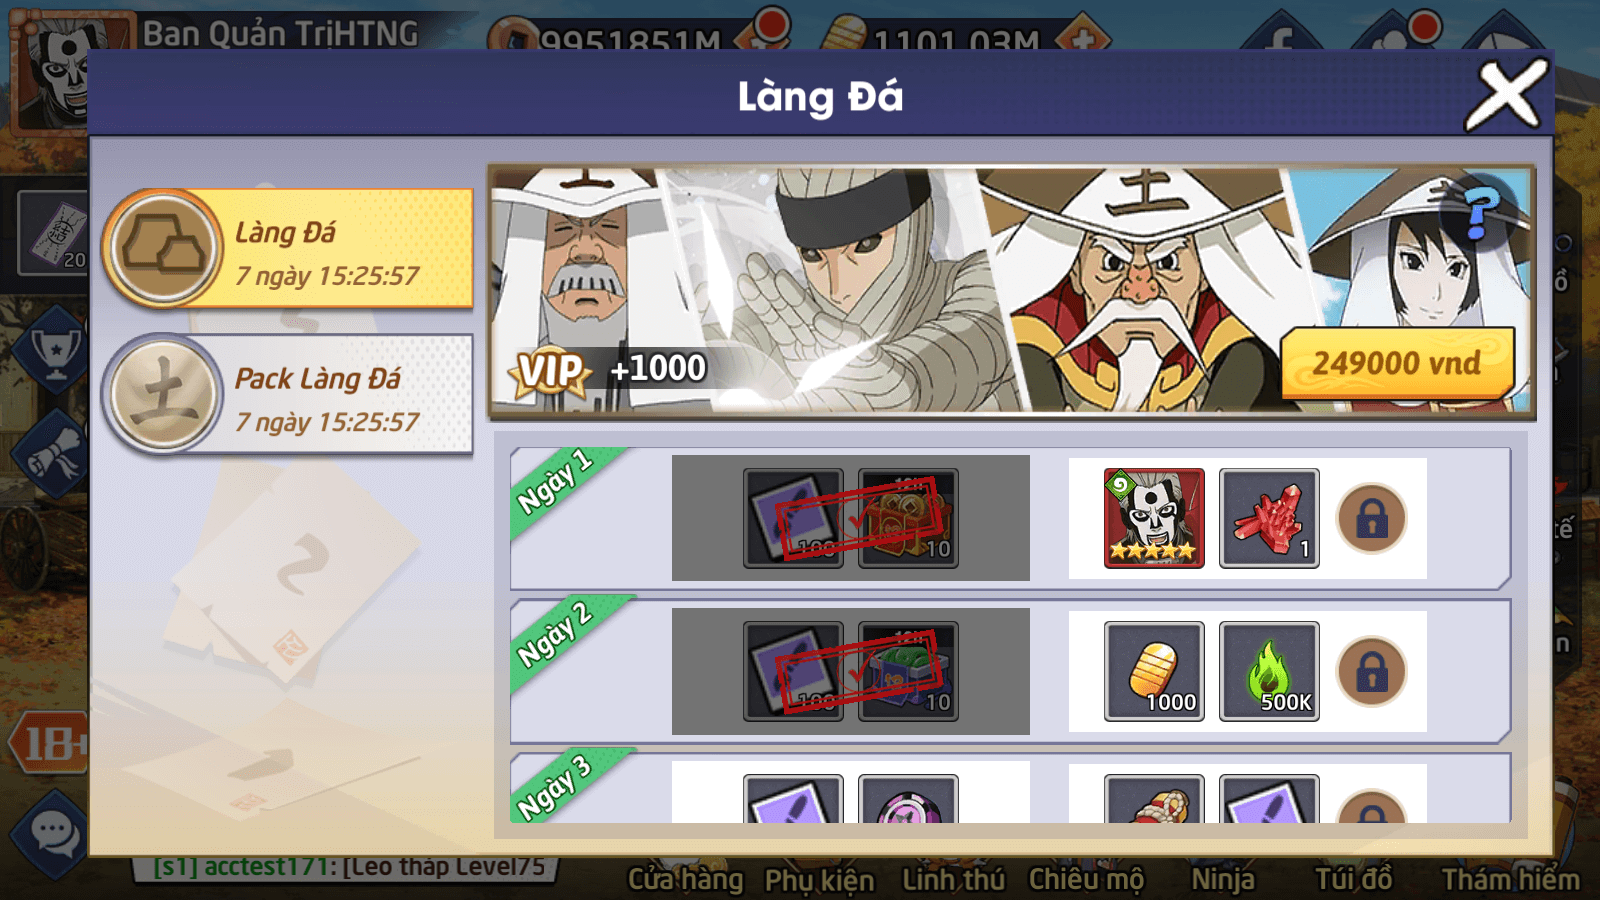
Task: Open the blue question mark help icon
Action: point(1480,213)
